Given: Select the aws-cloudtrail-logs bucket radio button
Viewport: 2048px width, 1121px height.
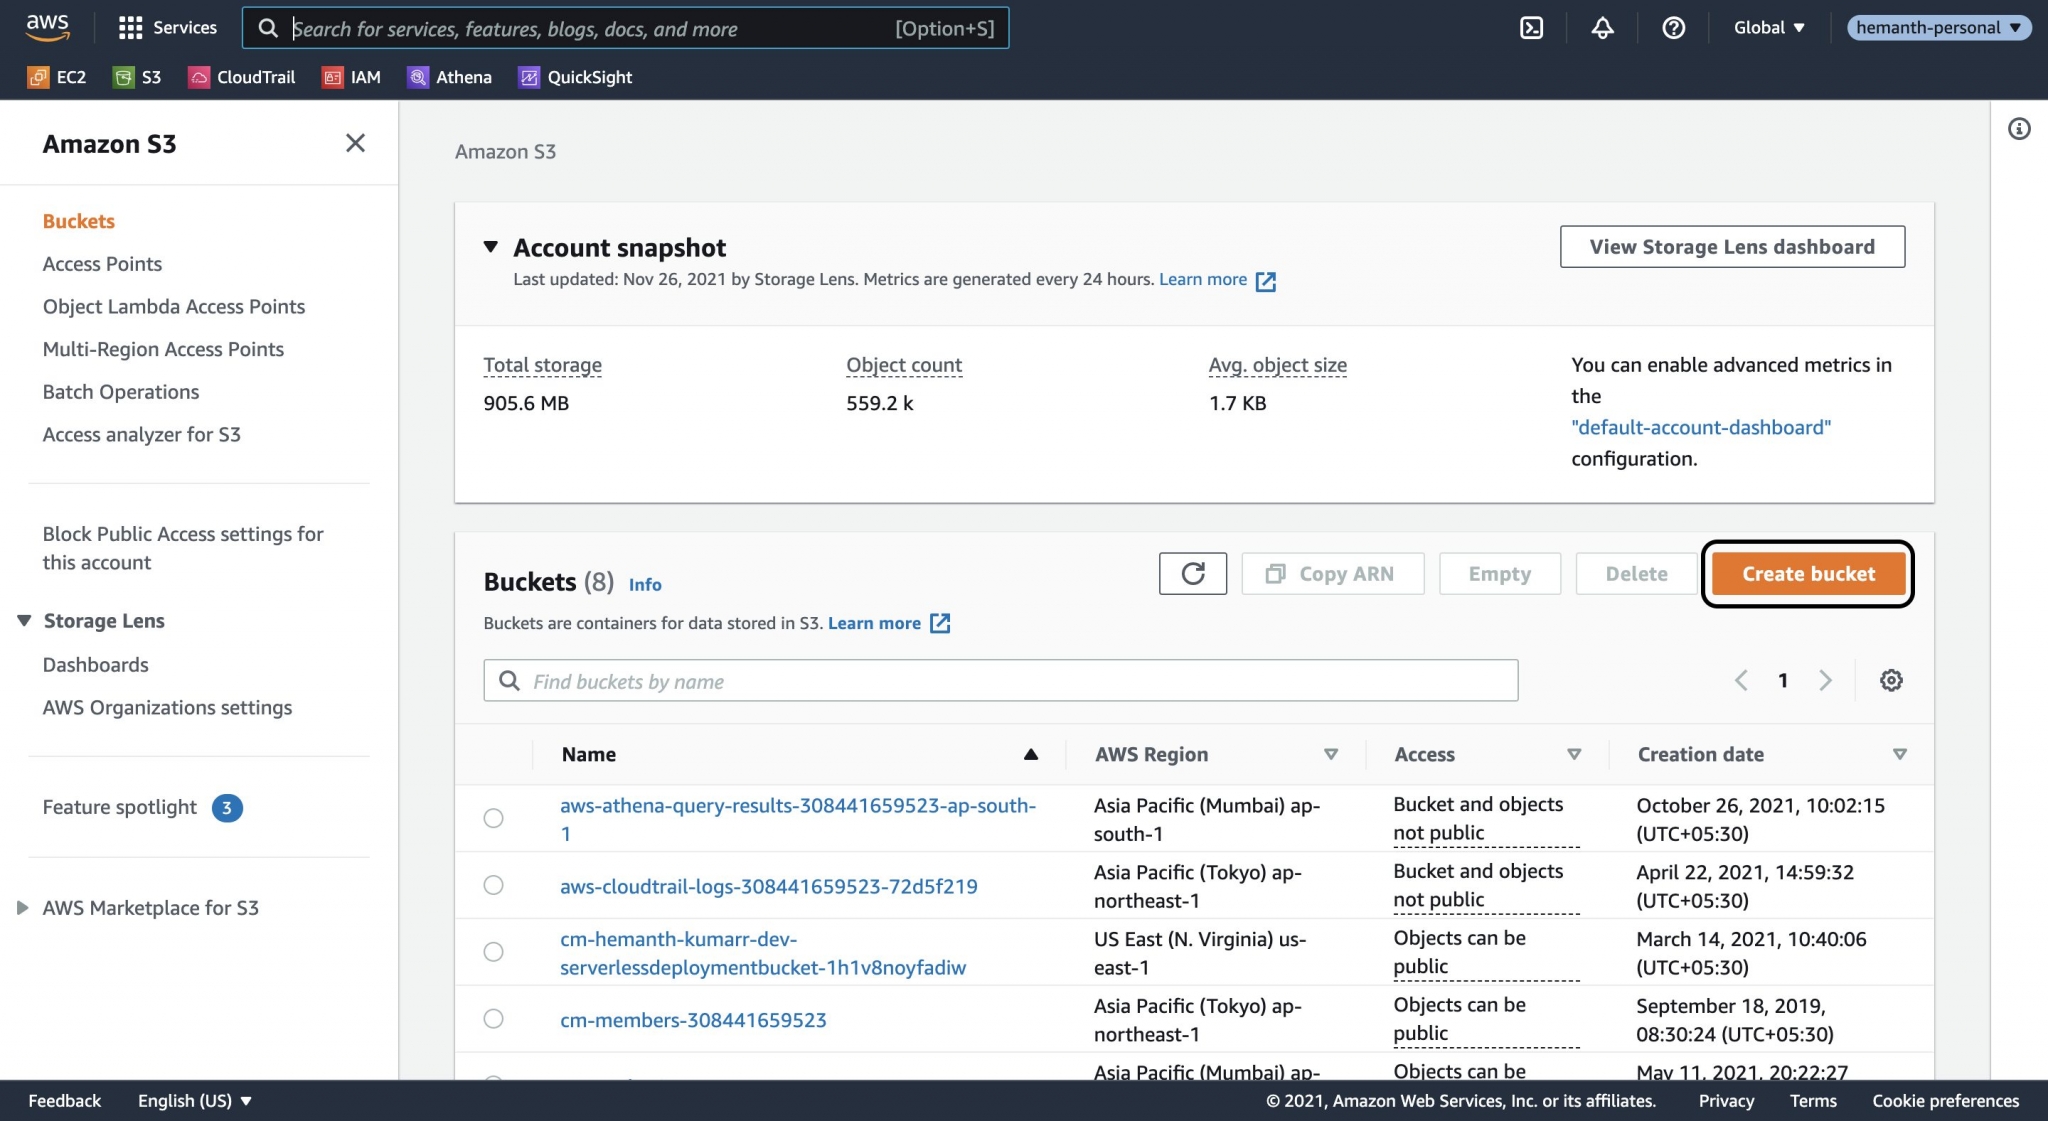Looking at the screenshot, I should [493, 885].
